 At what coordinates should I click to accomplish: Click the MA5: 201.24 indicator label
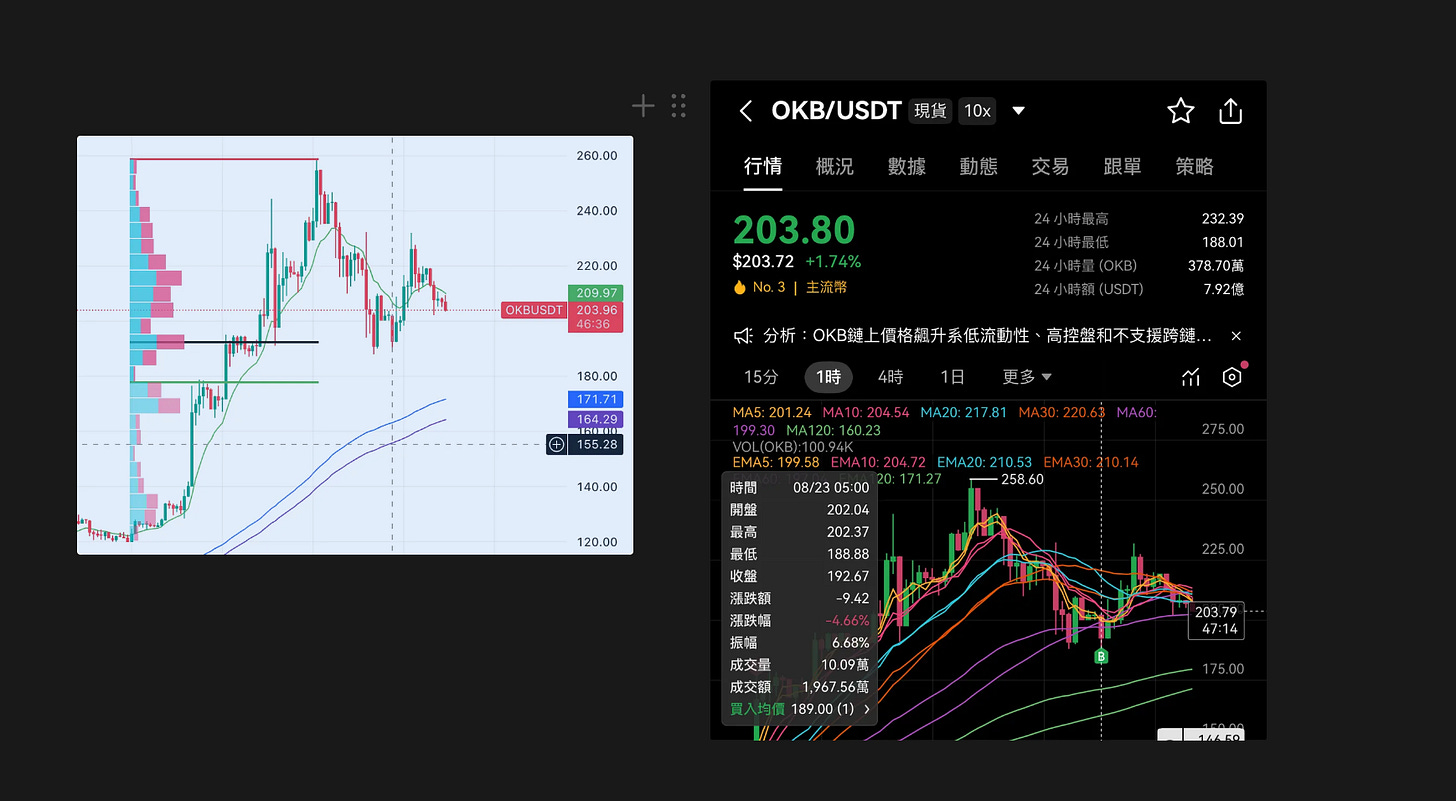tap(773, 412)
